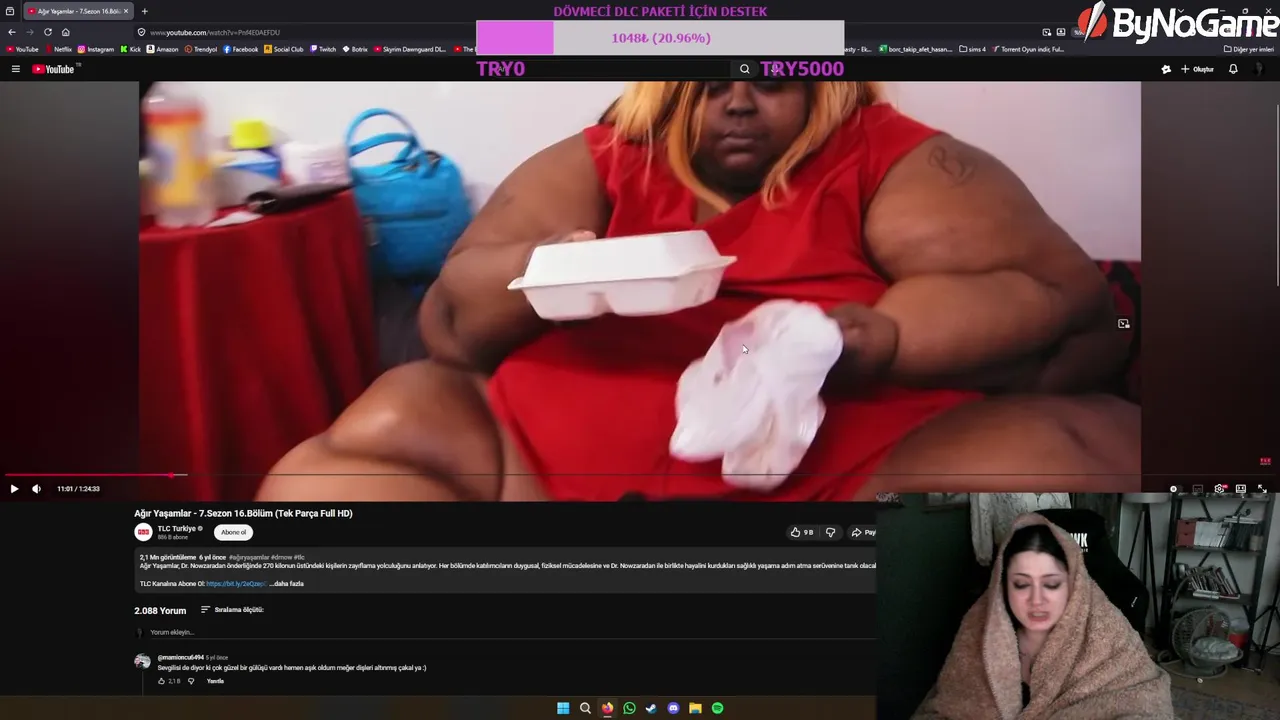Open the Facebook bookmark
The image size is (1280, 720).
coord(241,49)
